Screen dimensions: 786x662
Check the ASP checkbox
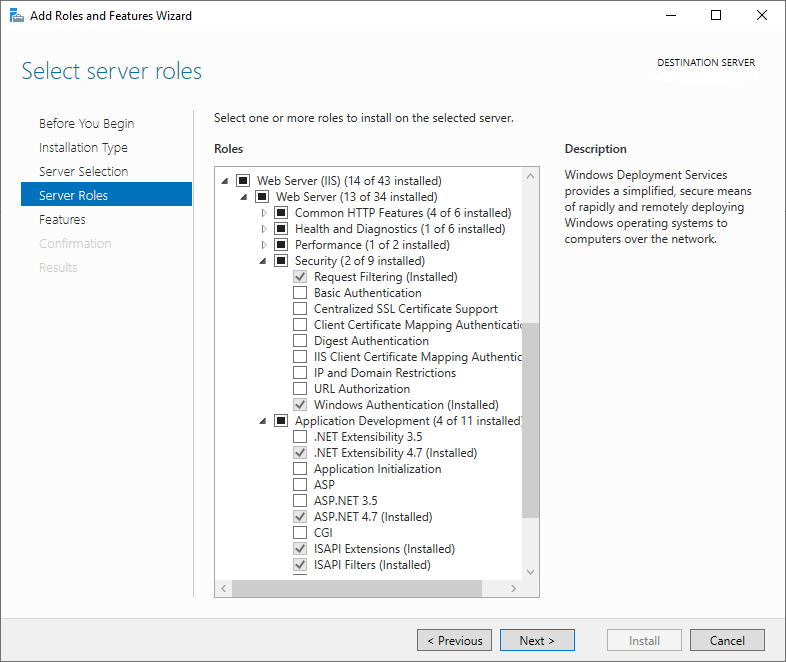(300, 485)
